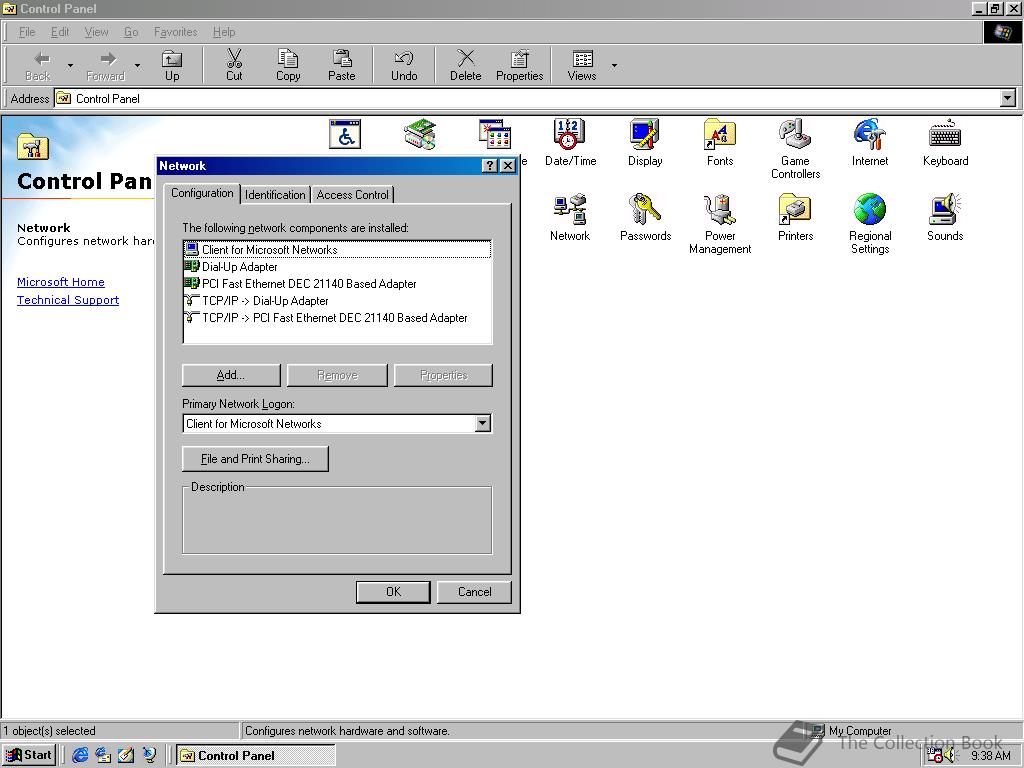Open the Accessibility Options icon
Viewport: 1024px width, 768px height.
tap(345, 135)
